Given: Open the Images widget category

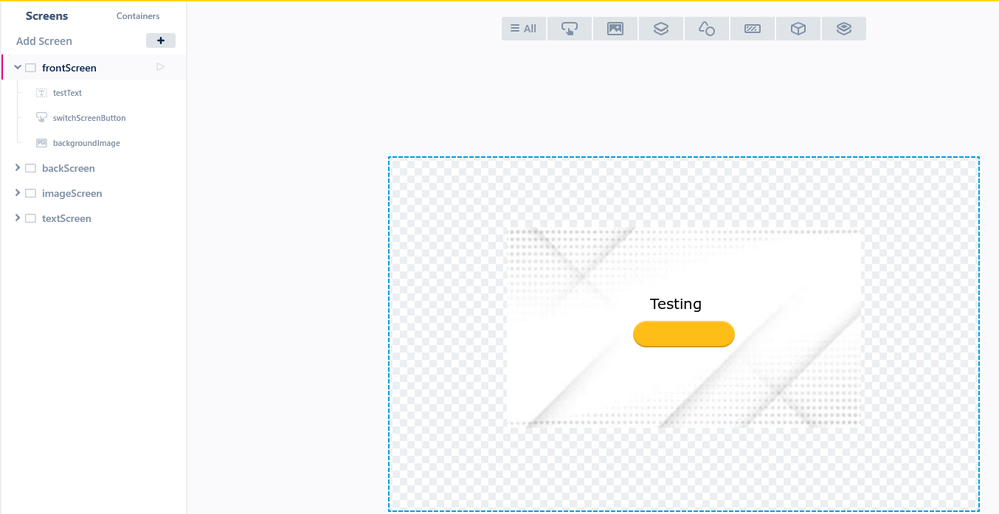Looking at the screenshot, I should 615,29.
